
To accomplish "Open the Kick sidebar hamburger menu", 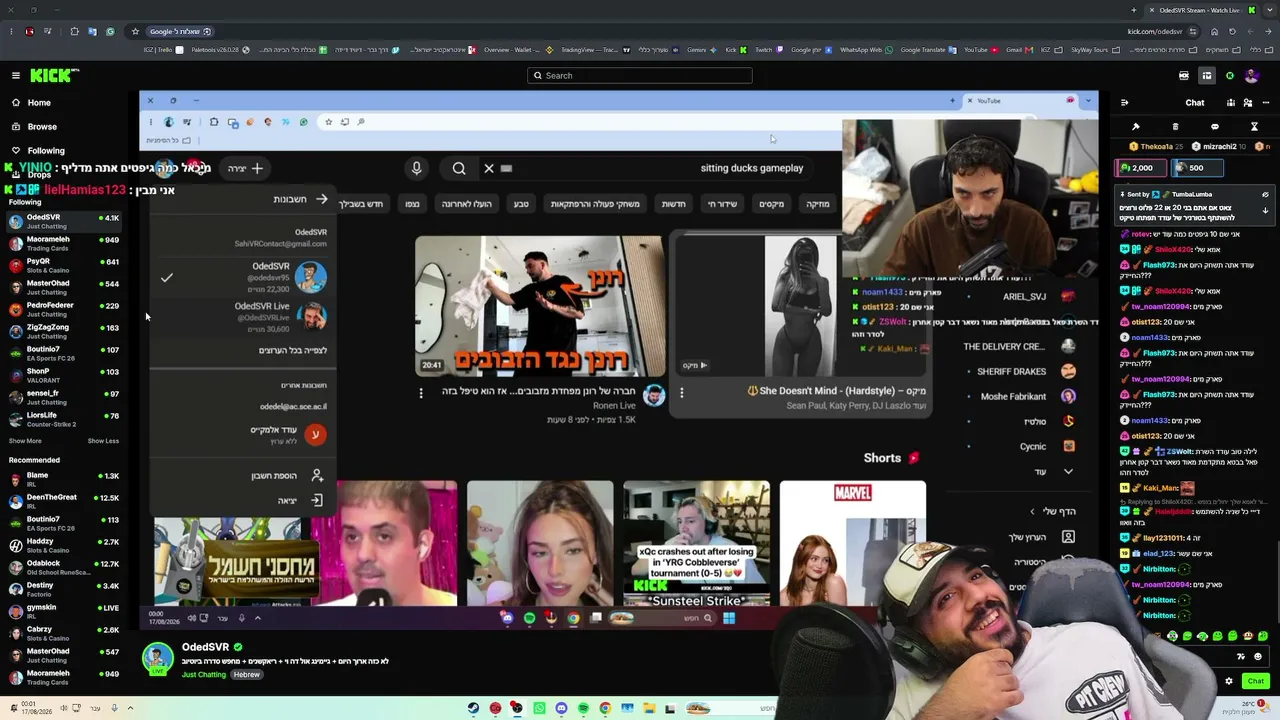I will tap(16, 76).
